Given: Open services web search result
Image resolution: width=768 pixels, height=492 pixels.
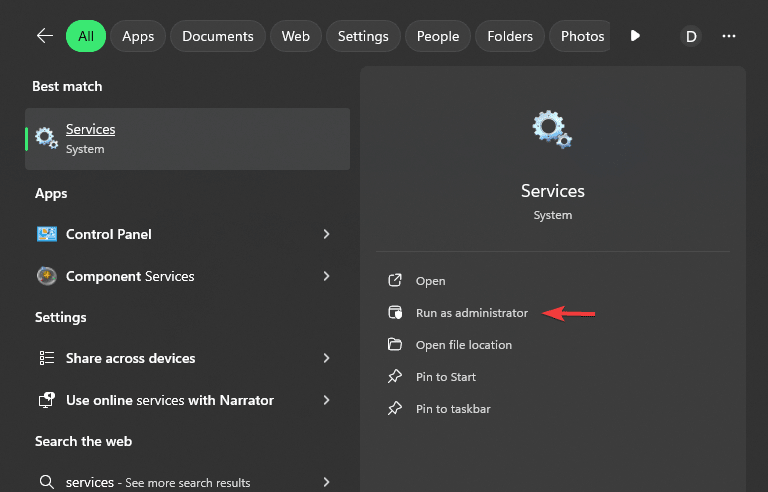Looking at the screenshot, I should tap(188, 482).
